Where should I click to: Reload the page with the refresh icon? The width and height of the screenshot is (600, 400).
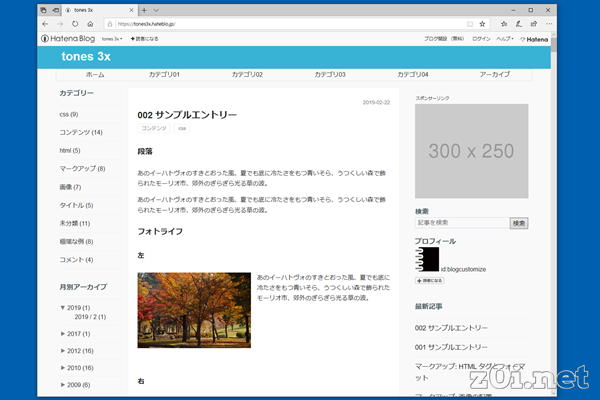point(75,24)
